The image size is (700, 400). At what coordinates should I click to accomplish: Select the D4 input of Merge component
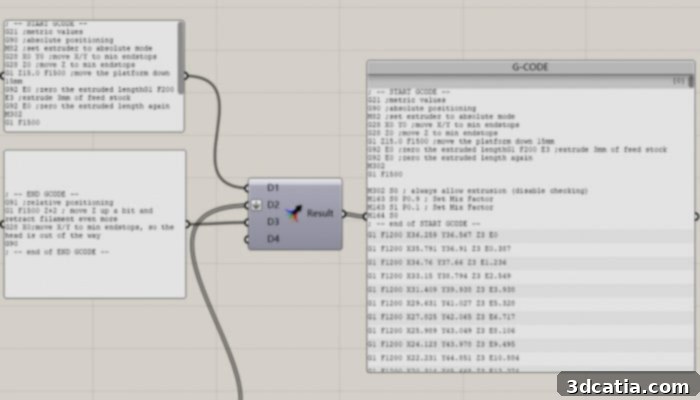tap(273, 239)
